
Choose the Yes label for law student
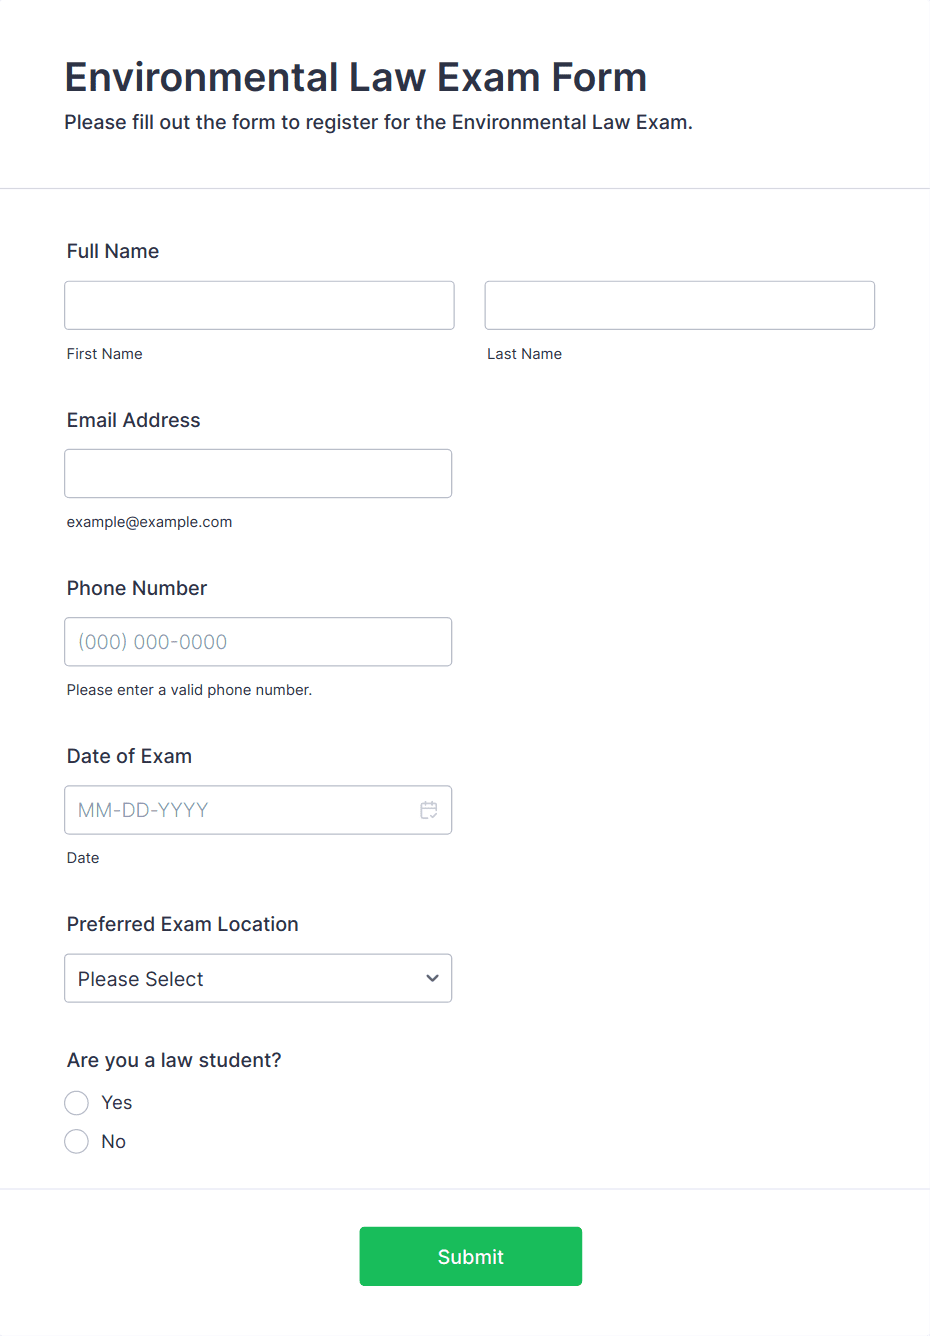(117, 1103)
